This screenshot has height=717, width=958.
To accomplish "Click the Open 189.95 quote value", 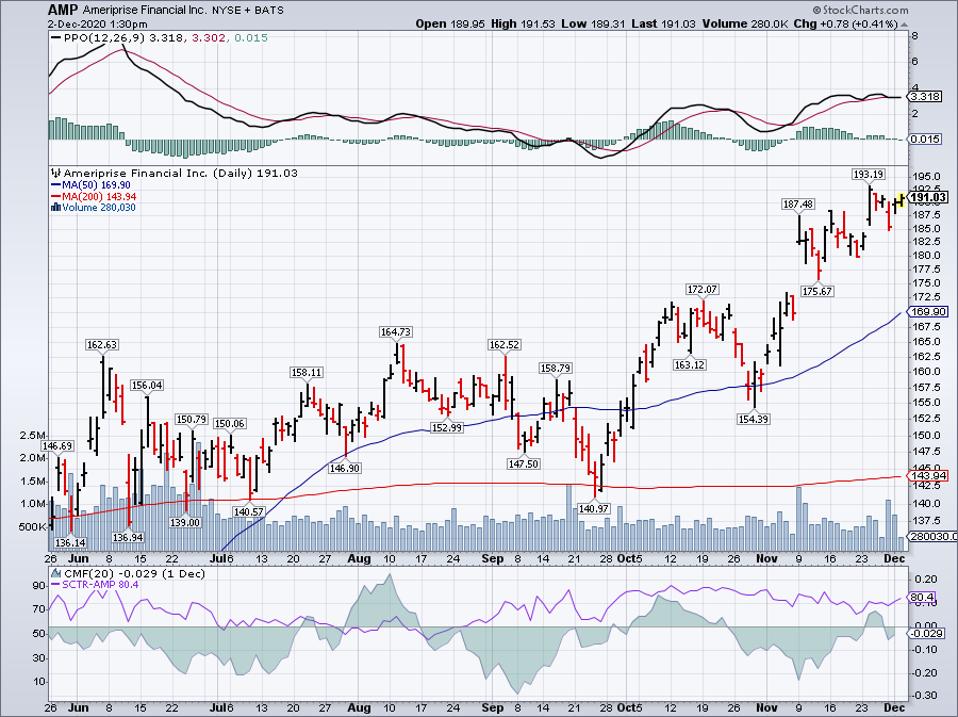I will 450,24.
